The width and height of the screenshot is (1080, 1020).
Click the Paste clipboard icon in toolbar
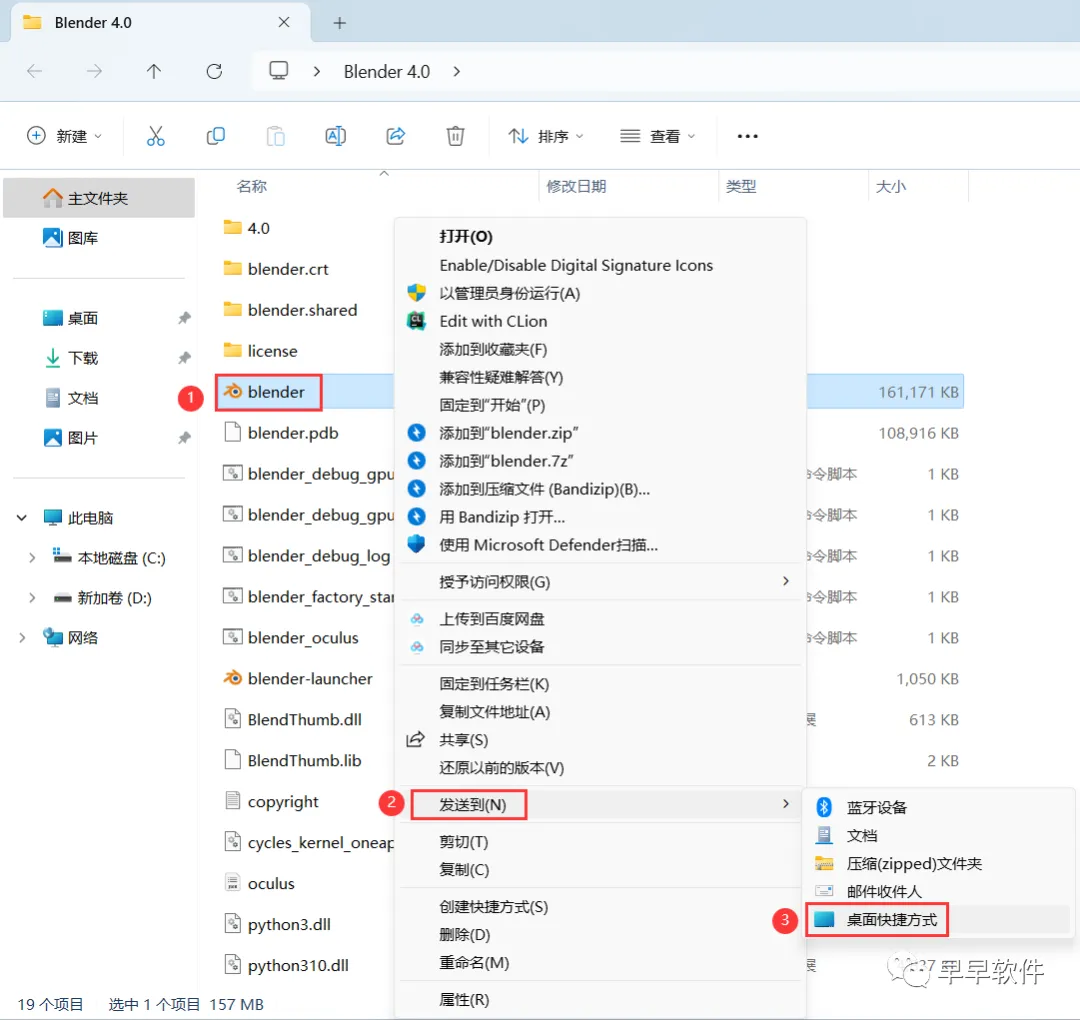(276, 136)
